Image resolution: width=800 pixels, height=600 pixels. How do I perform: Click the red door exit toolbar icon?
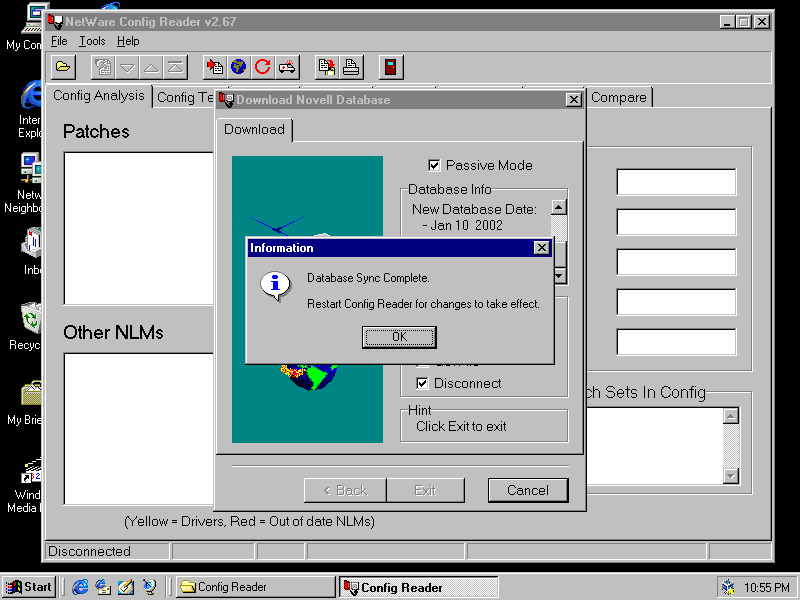tap(391, 67)
